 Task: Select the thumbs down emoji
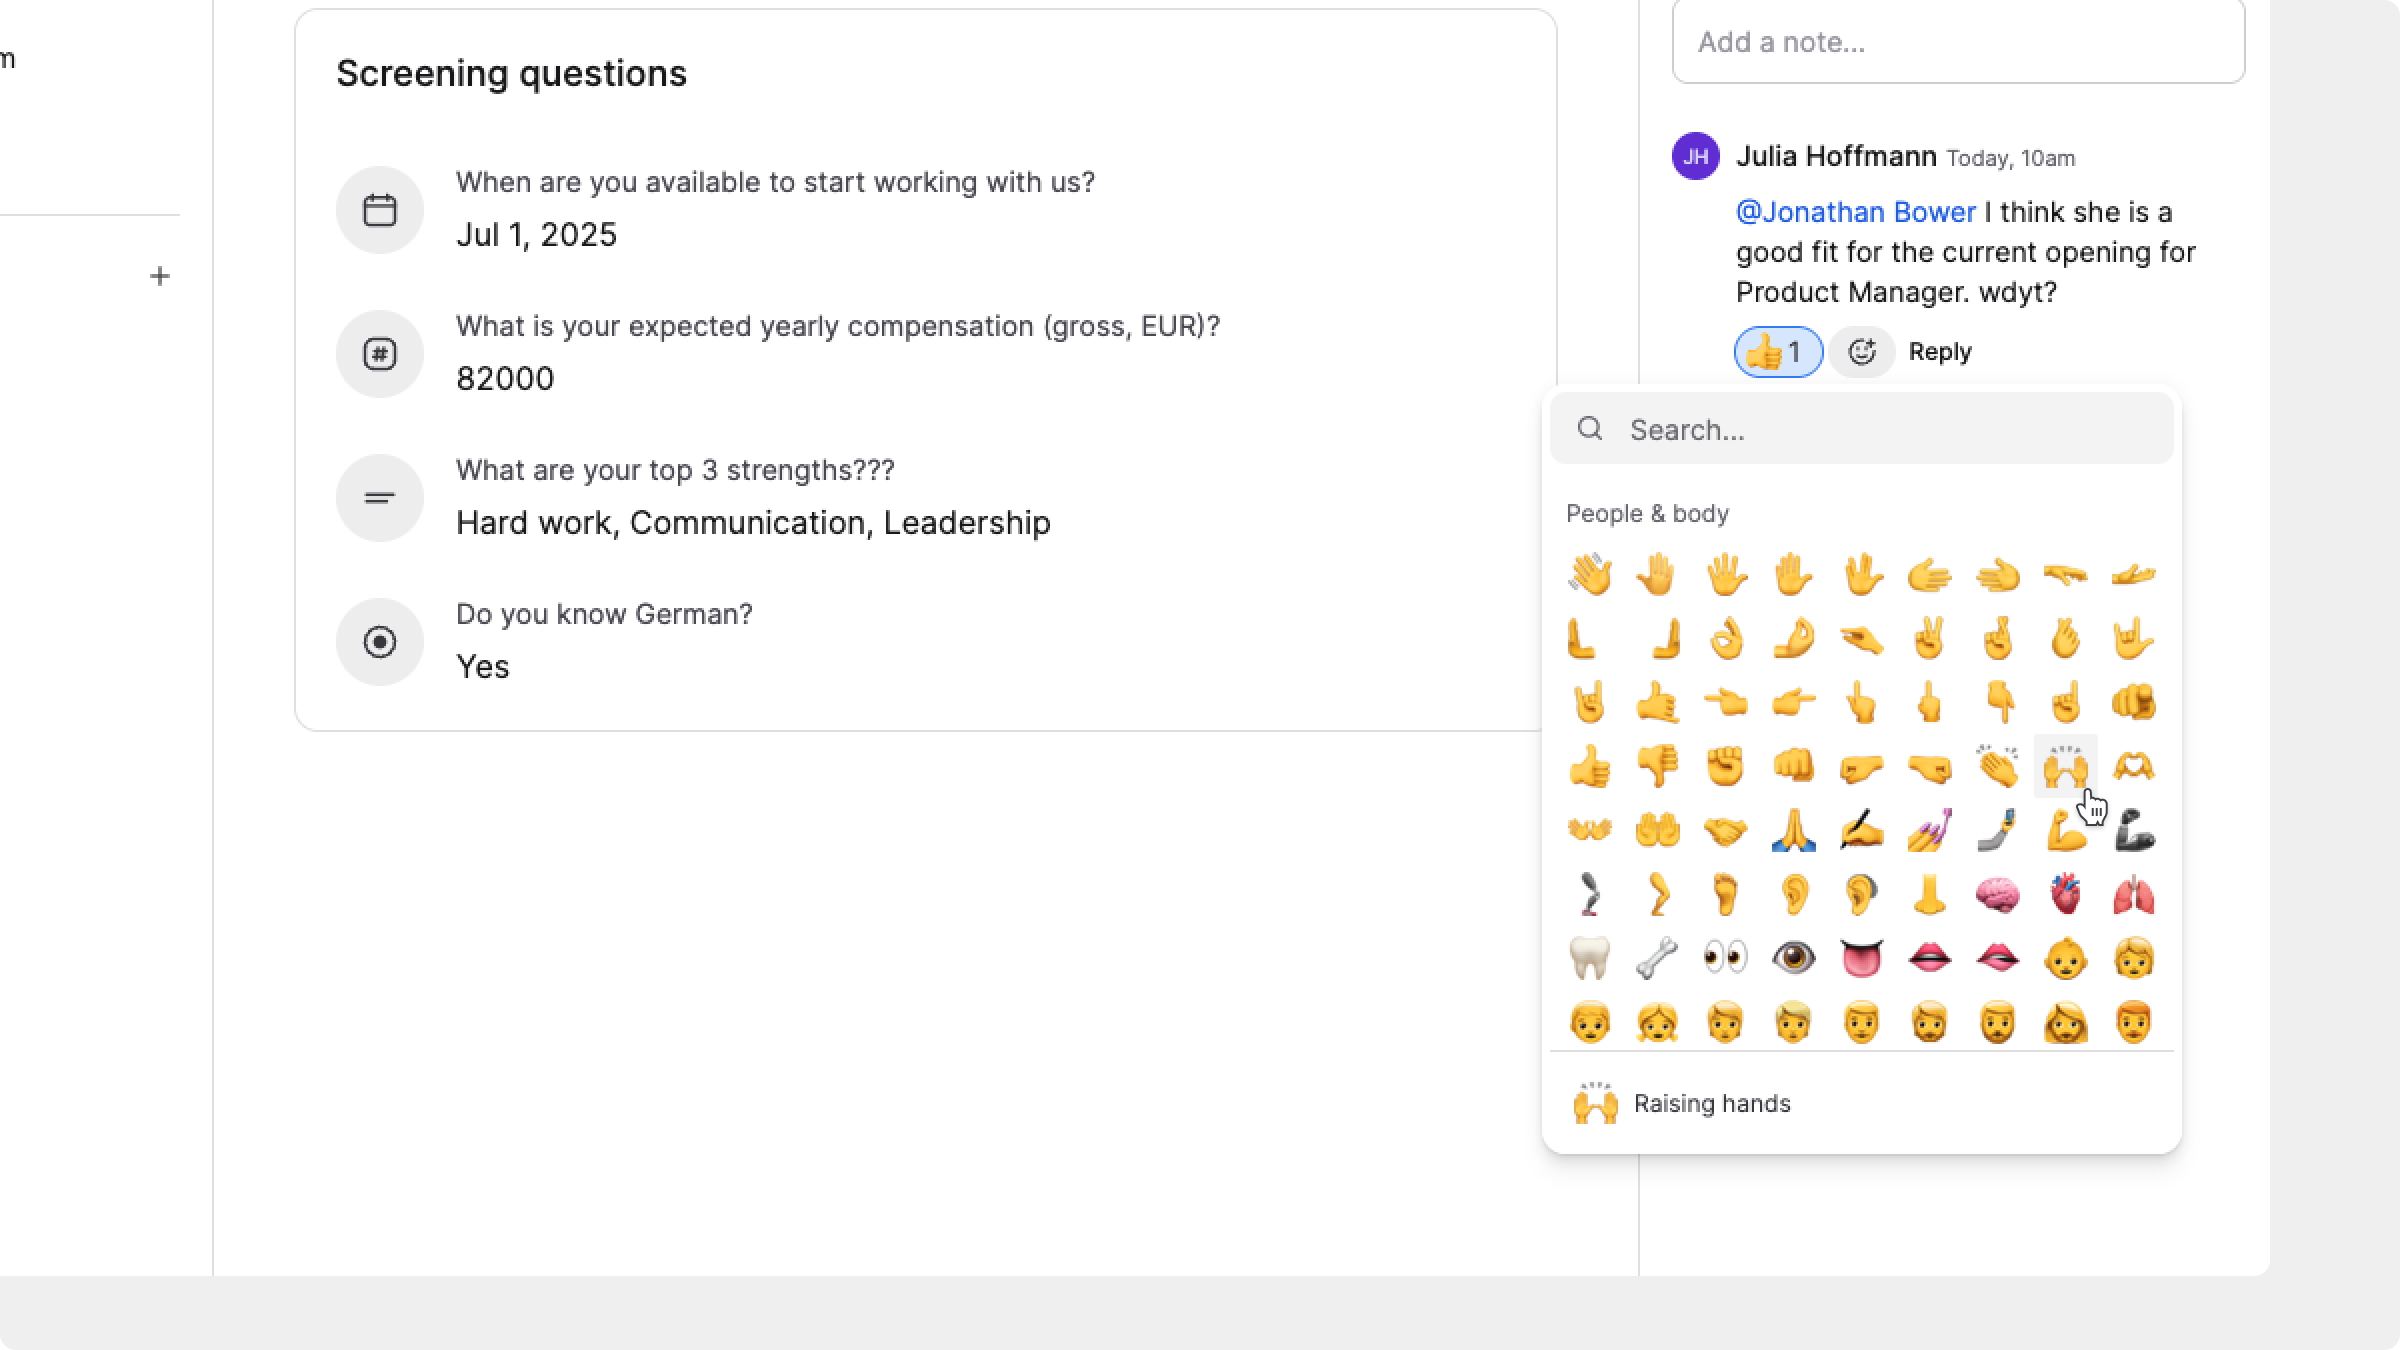(1657, 767)
